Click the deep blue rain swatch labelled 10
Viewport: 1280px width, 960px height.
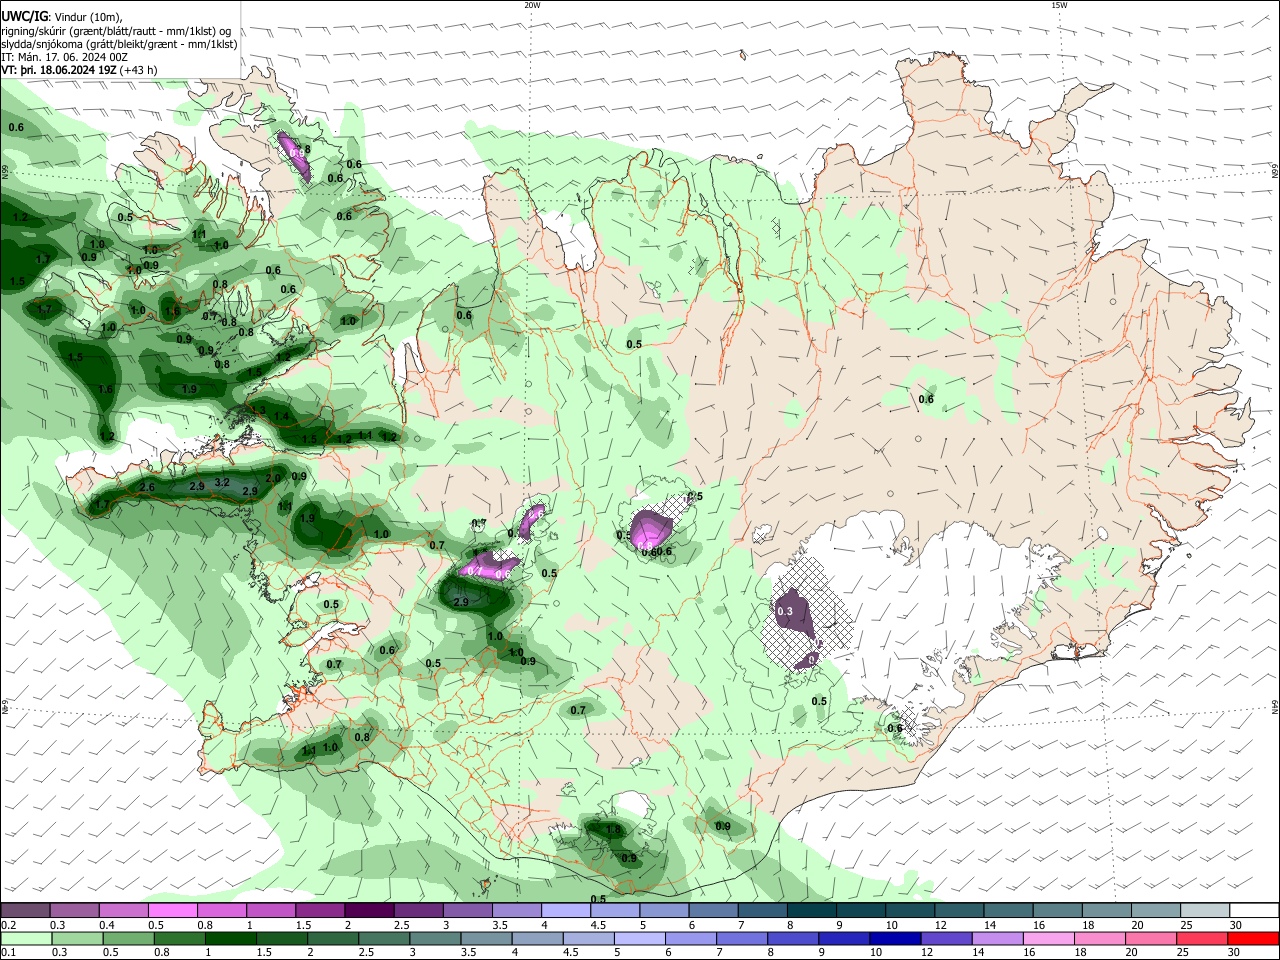[x=894, y=938]
